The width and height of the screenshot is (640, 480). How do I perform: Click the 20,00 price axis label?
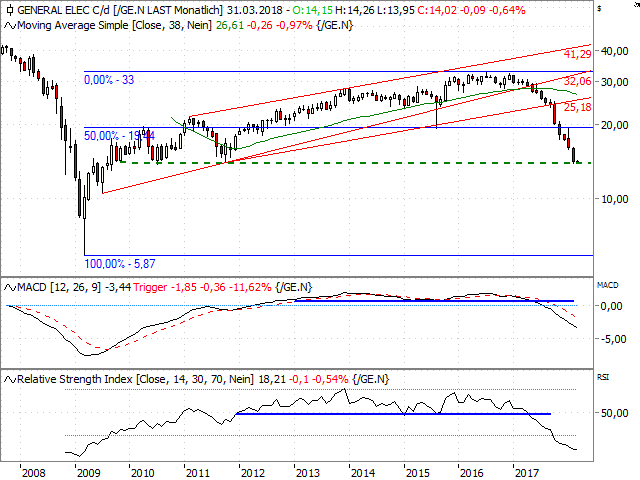point(614,125)
